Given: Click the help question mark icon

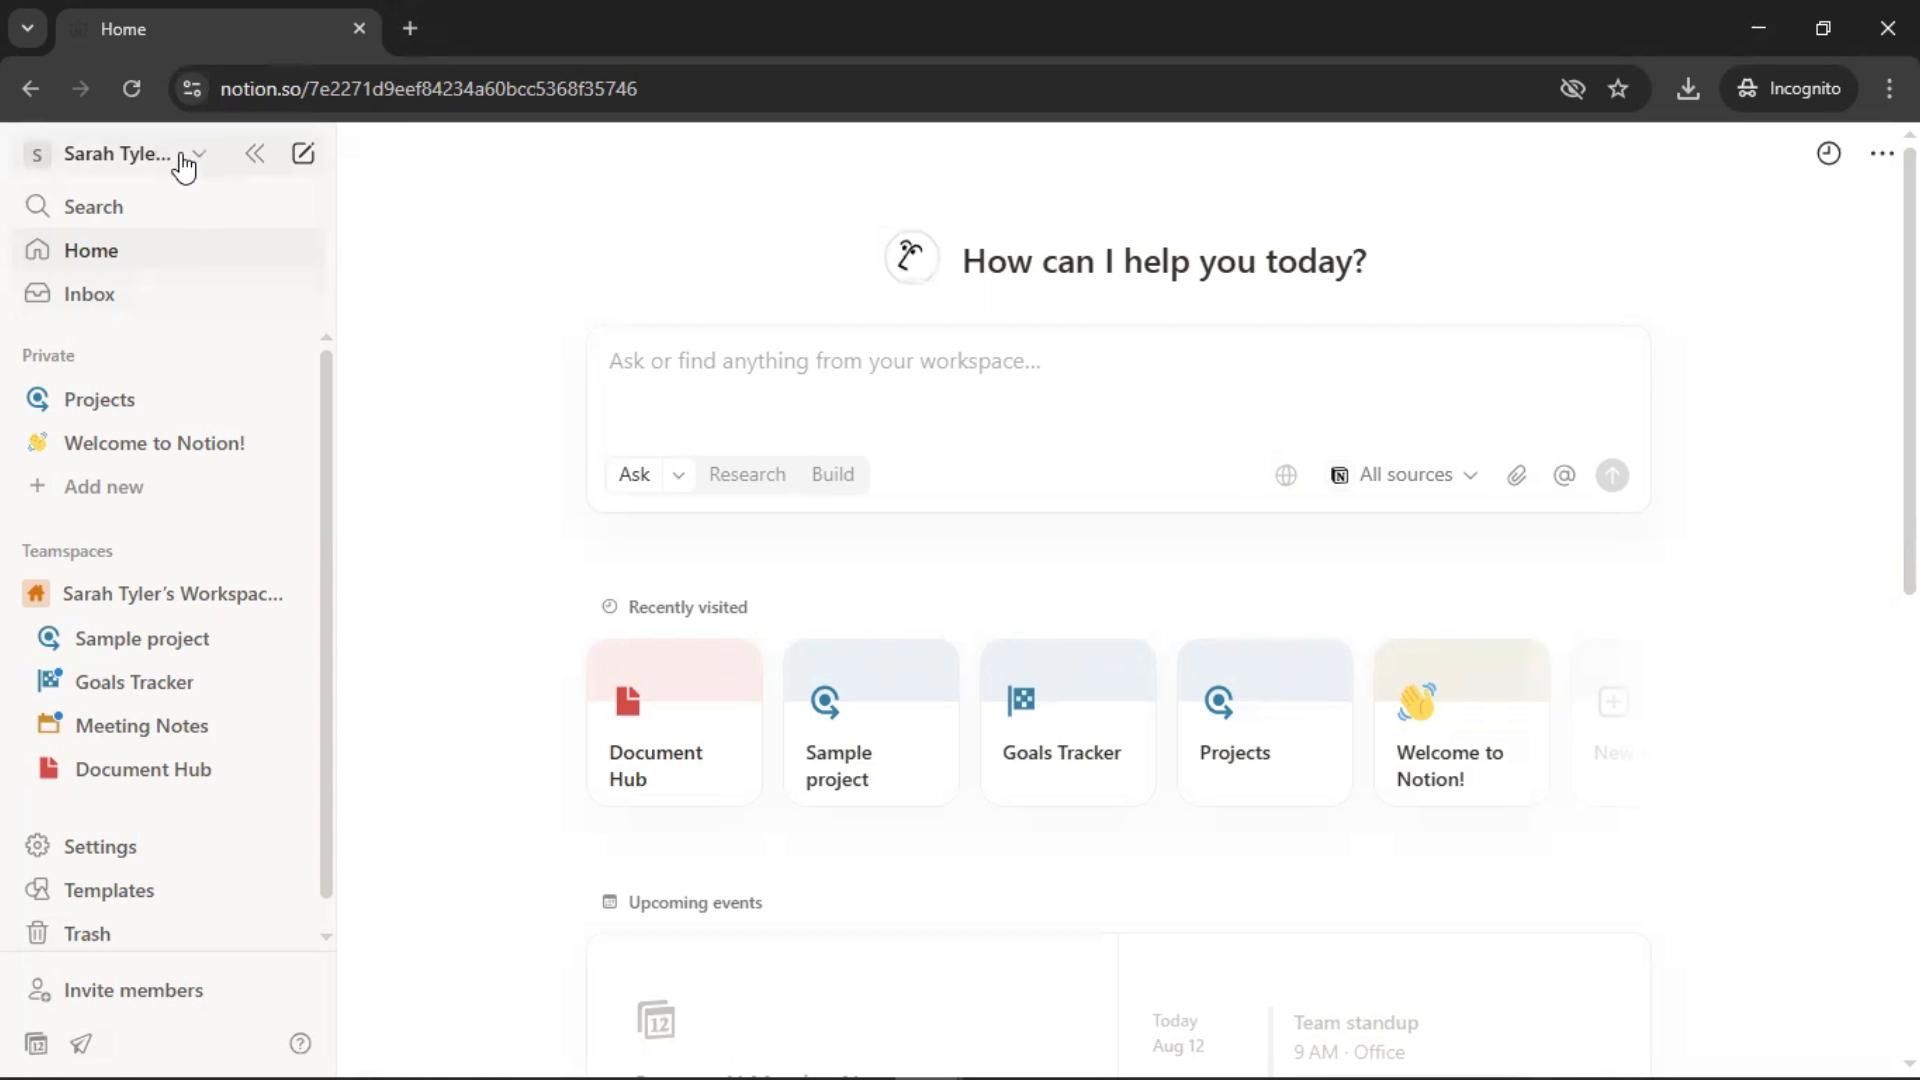Looking at the screenshot, I should pos(300,1043).
